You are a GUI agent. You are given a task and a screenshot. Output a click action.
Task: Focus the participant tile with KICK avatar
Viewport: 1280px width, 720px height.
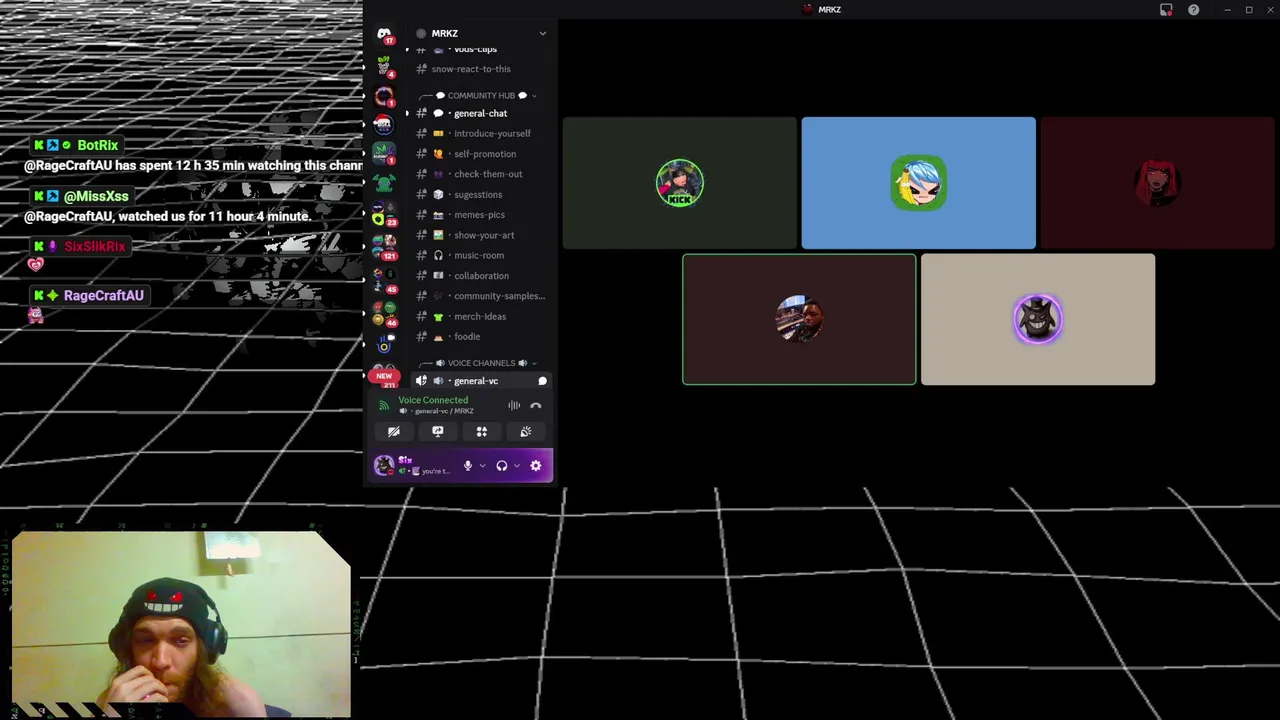tap(680, 183)
